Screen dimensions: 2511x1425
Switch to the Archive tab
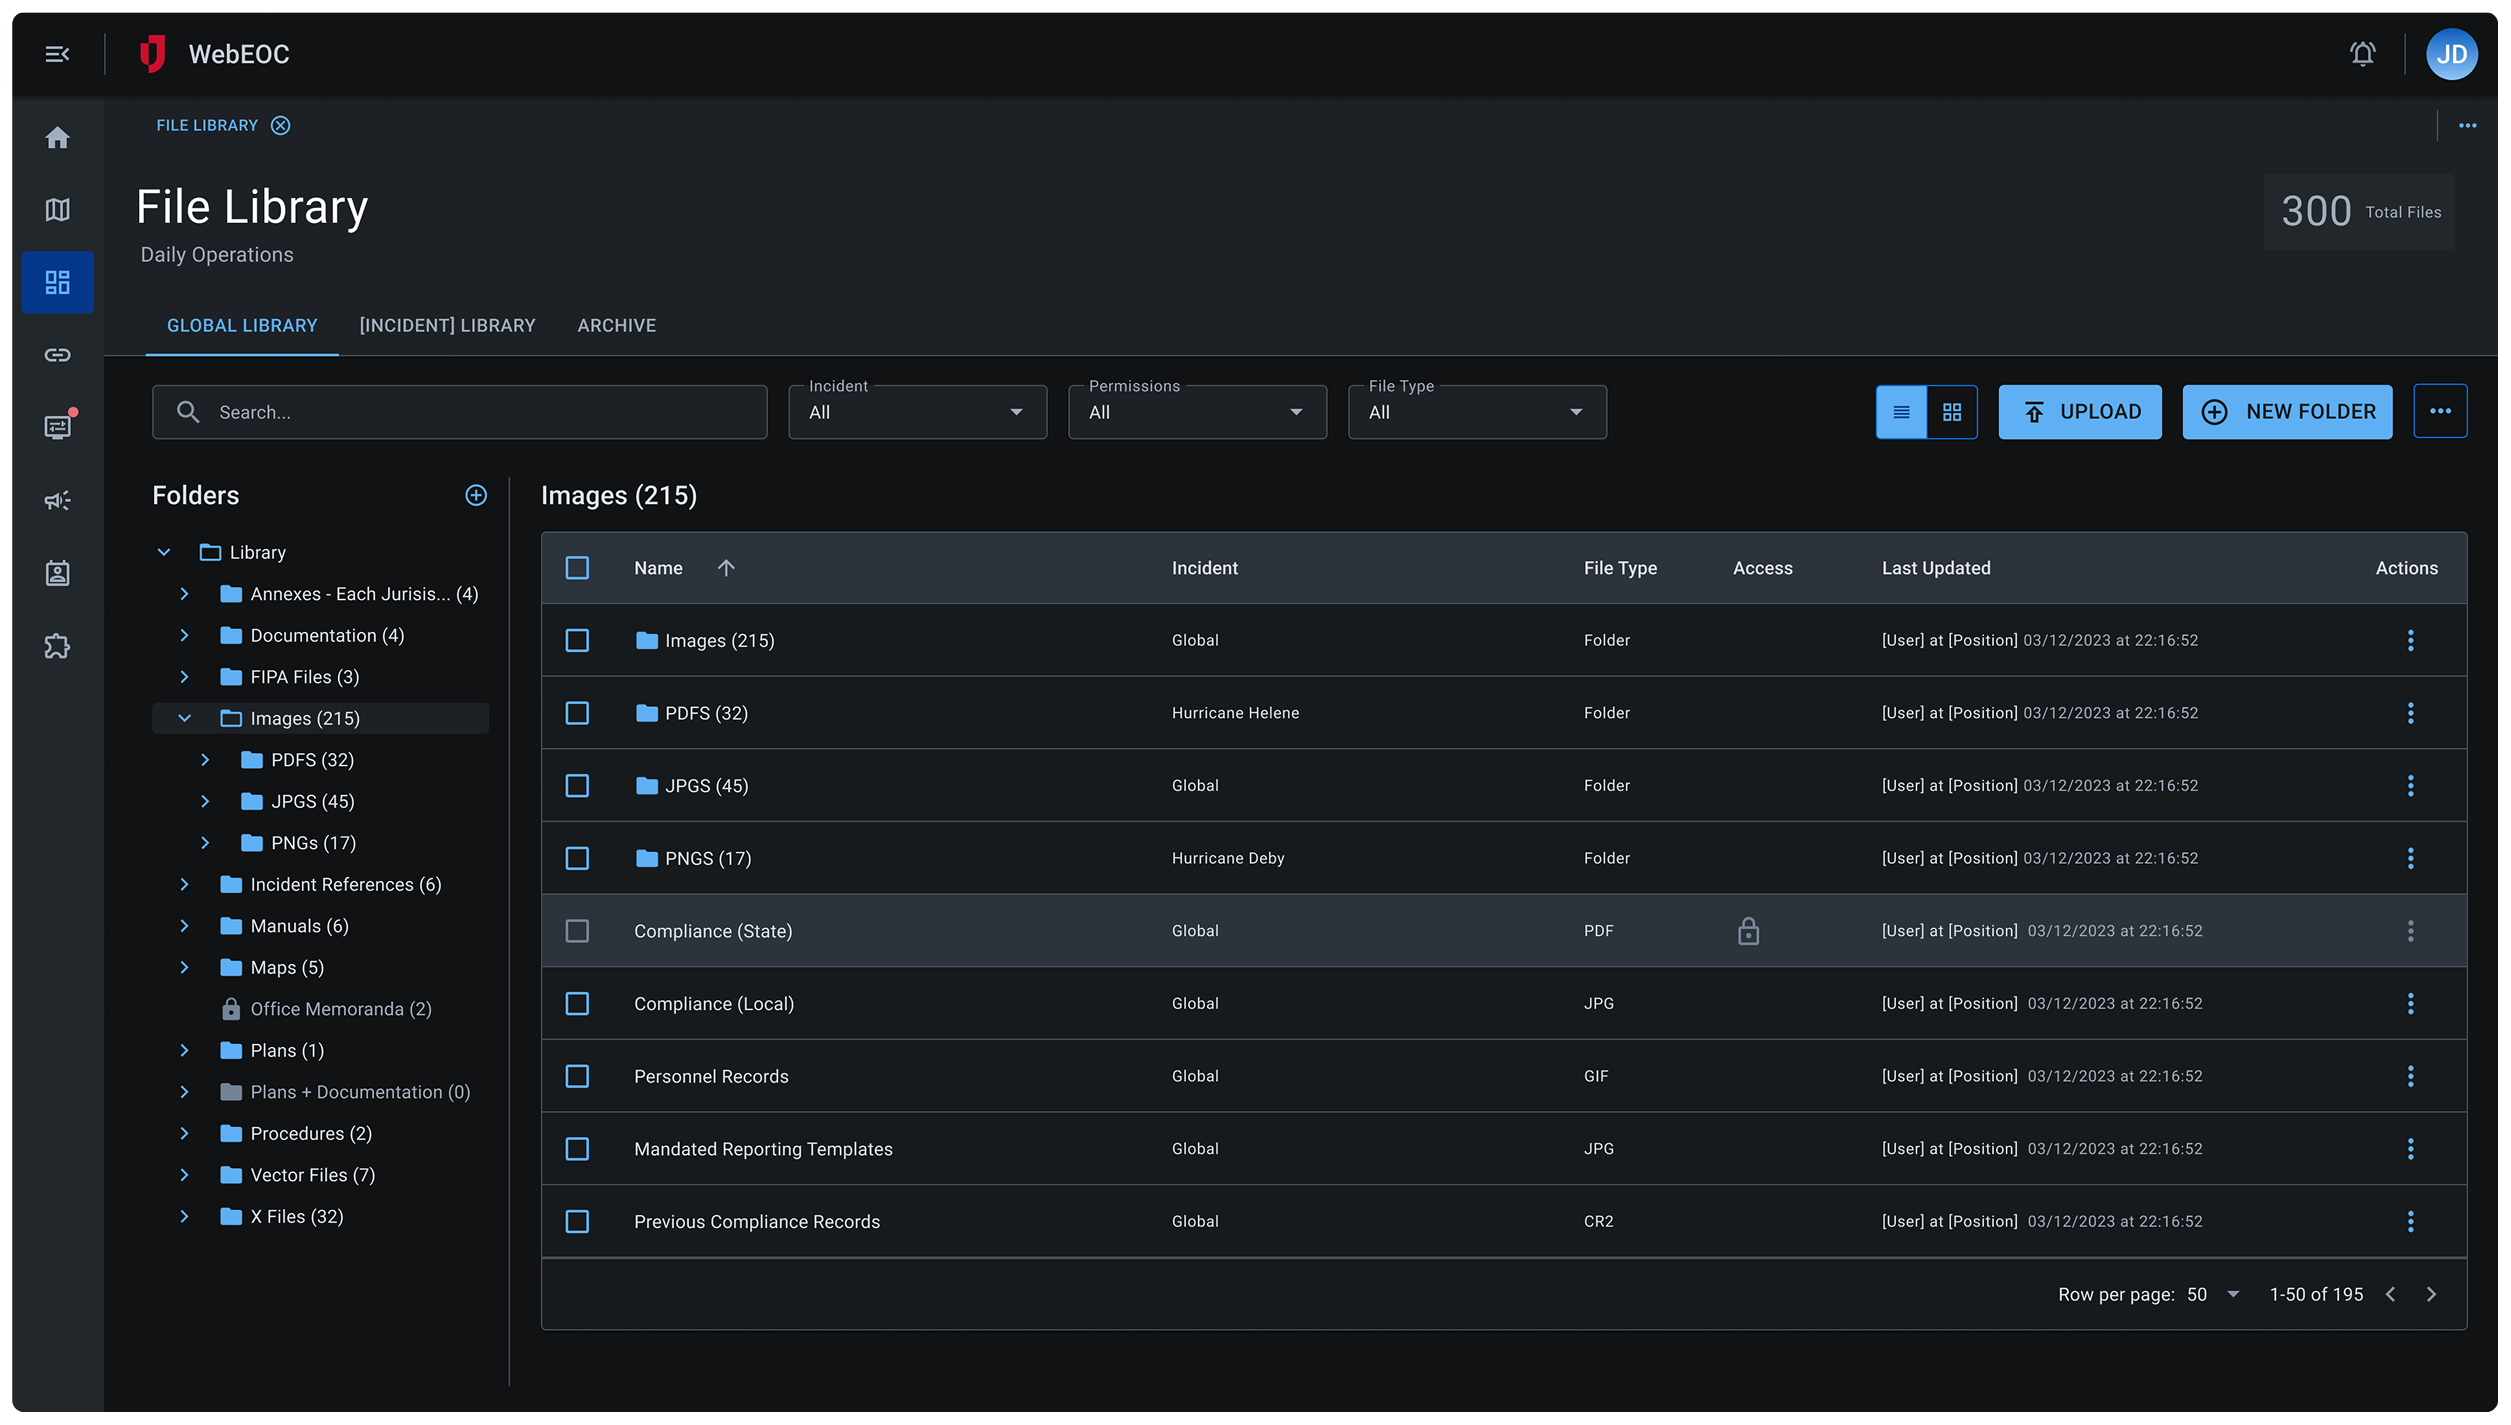[x=616, y=325]
